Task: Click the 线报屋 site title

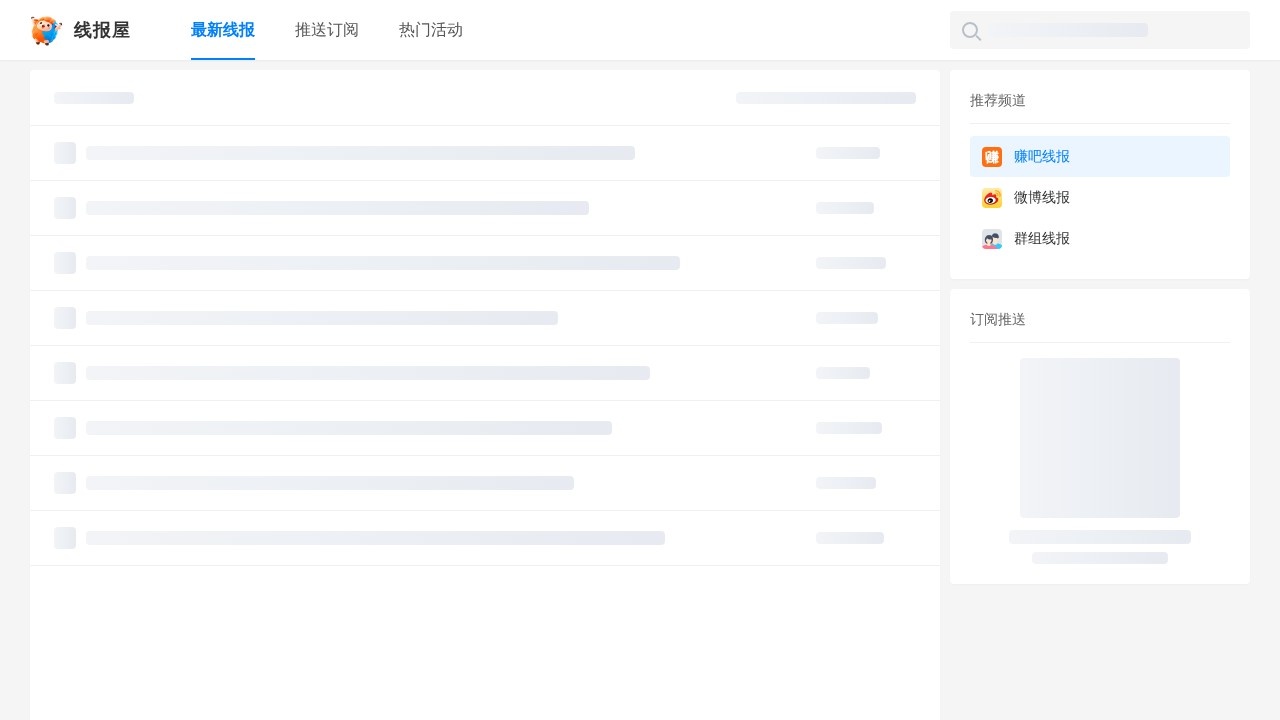Action: (102, 30)
